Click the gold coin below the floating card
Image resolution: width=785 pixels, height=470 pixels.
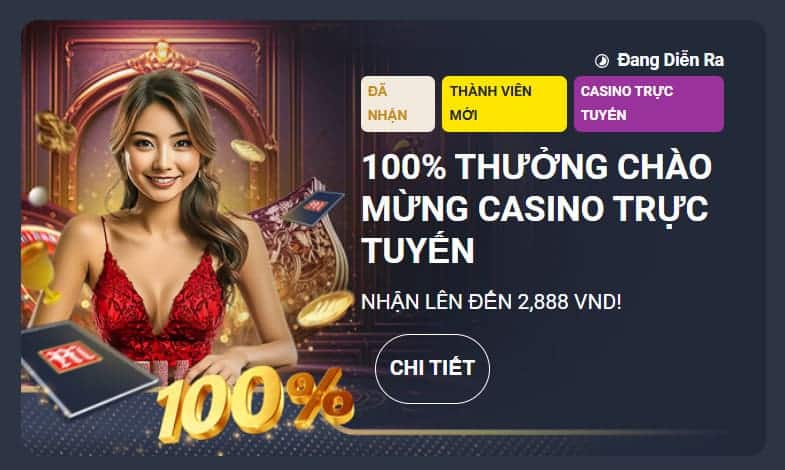(x=324, y=307)
